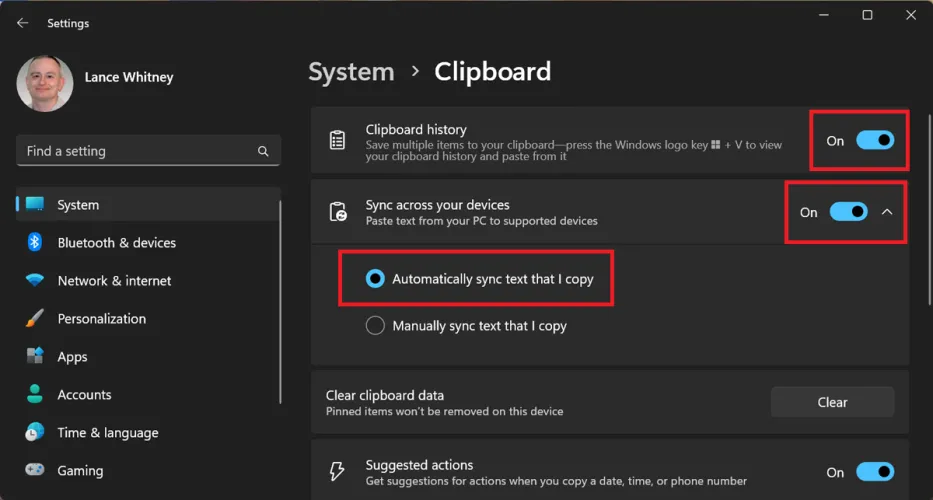933x500 pixels.
Task: Click the Apps icon in sidebar
Action: pyautogui.click(x=35, y=357)
